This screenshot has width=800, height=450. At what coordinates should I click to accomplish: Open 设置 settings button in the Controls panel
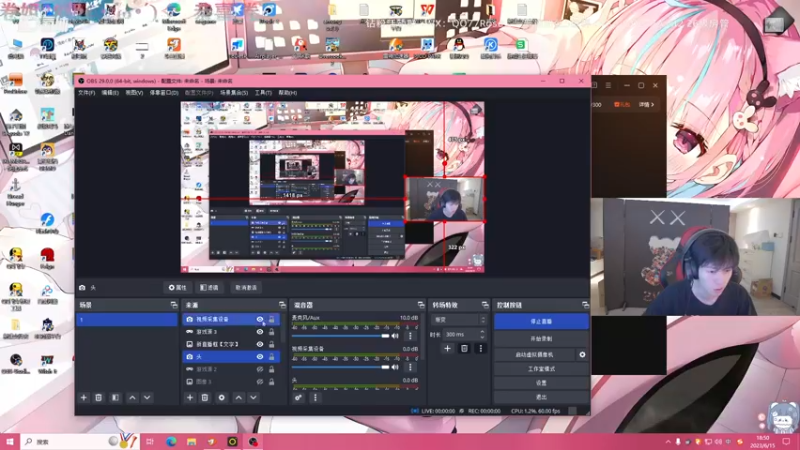click(541, 383)
